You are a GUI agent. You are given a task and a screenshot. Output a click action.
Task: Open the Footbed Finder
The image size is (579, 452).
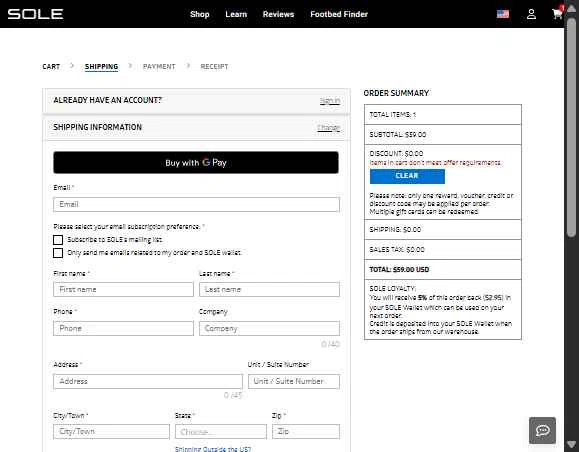point(339,14)
